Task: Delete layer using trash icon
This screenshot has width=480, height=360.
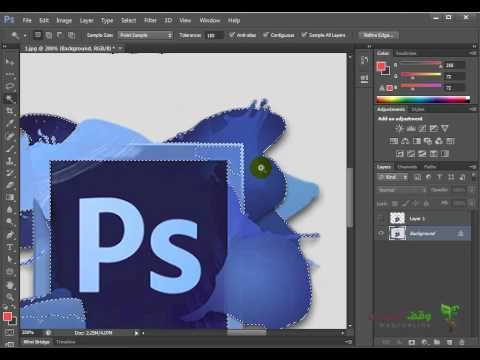Action: tap(462, 342)
